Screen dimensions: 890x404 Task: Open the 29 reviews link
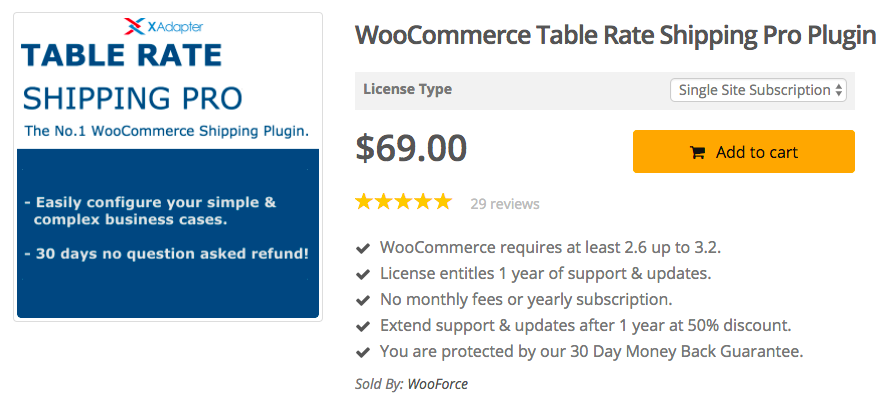point(505,204)
